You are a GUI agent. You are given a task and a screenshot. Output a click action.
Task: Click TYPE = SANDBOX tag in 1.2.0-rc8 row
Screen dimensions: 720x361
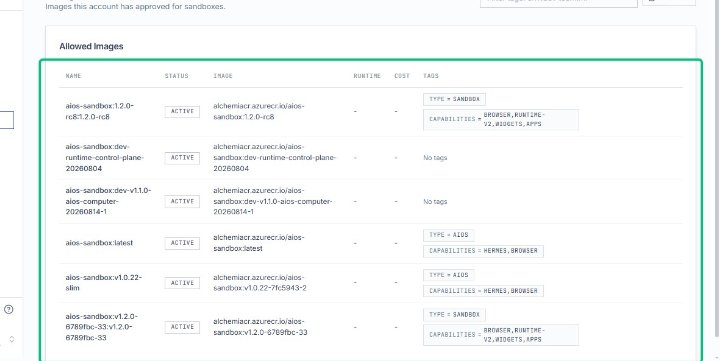click(454, 99)
